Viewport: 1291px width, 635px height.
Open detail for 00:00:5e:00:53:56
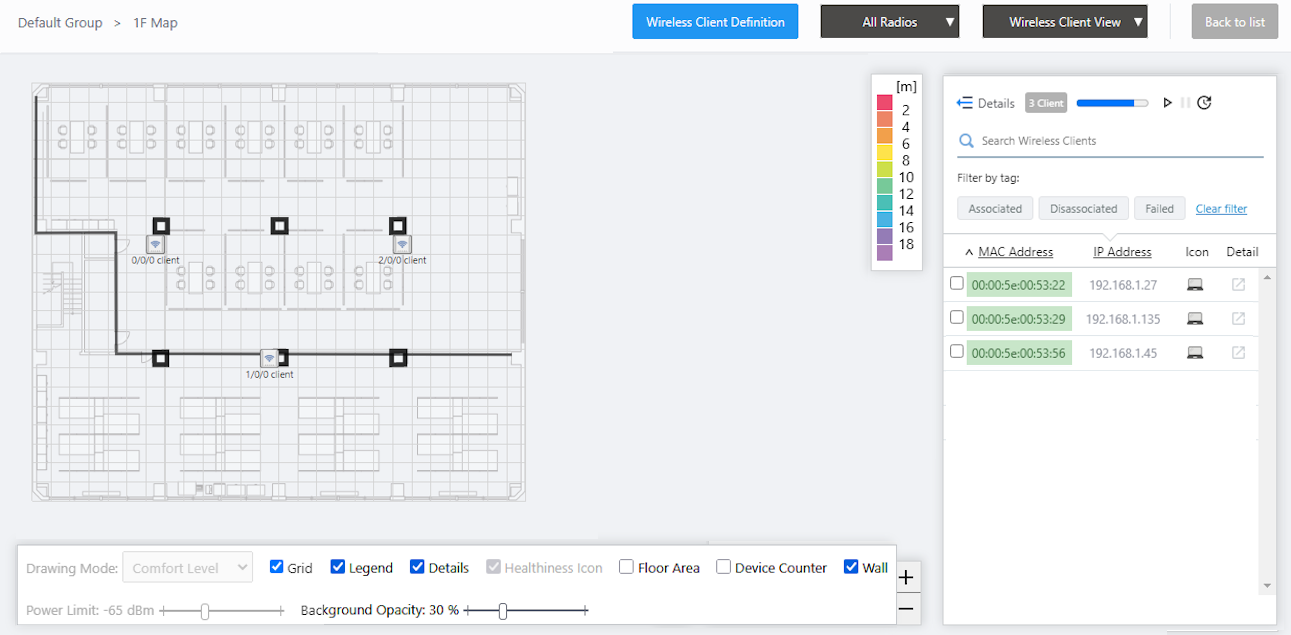pyautogui.click(x=1239, y=353)
